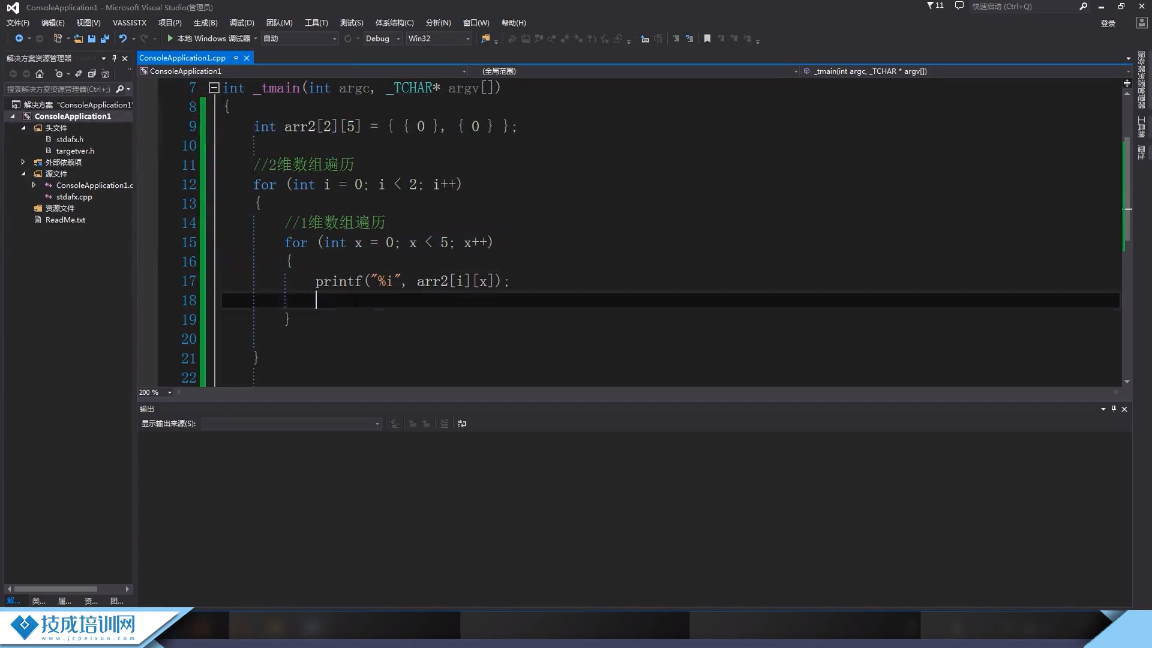The height and width of the screenshot is (648, 1152).
Task: Open the 文件(F) menu
Action: [x=18, y=23]
